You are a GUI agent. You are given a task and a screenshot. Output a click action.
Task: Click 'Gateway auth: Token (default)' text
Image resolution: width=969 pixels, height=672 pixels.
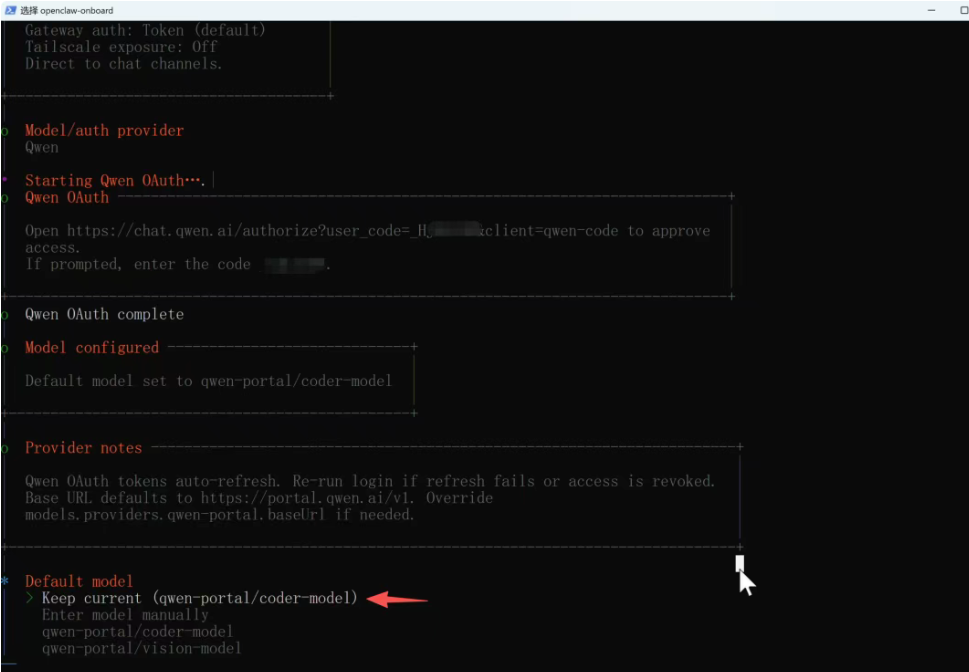[x=145, y=30]
